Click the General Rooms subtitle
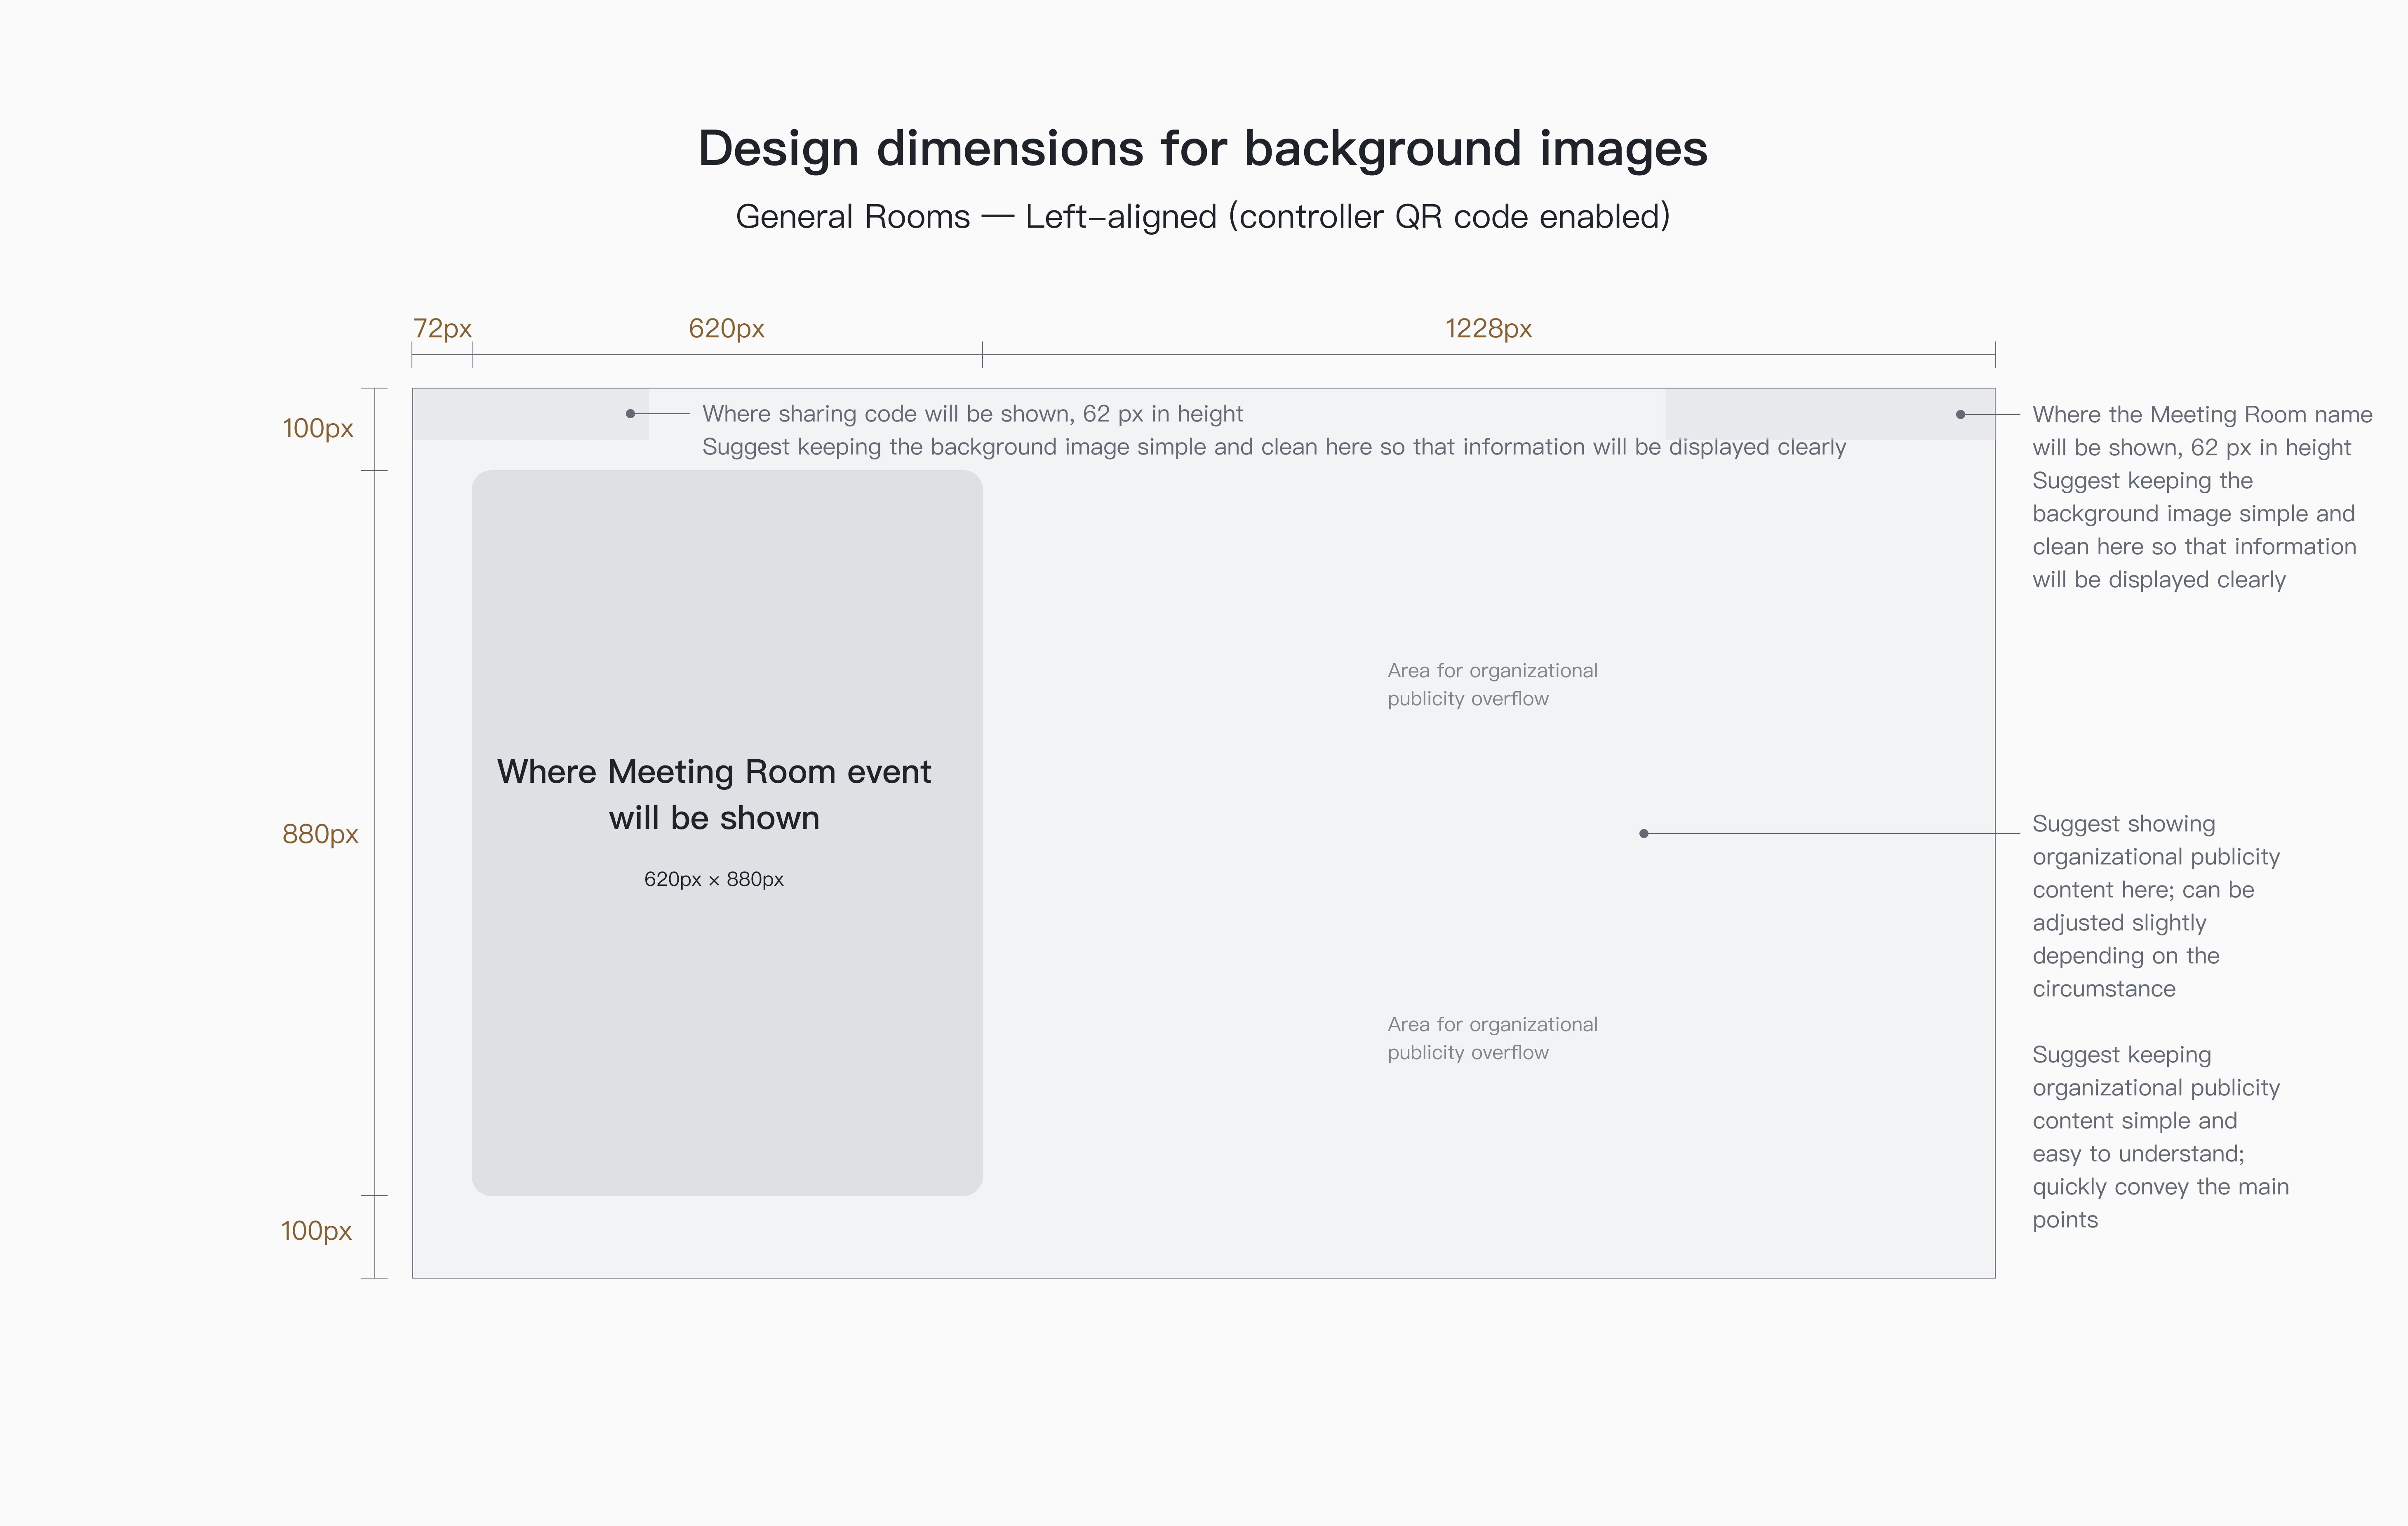 (x=1203, y=217)
